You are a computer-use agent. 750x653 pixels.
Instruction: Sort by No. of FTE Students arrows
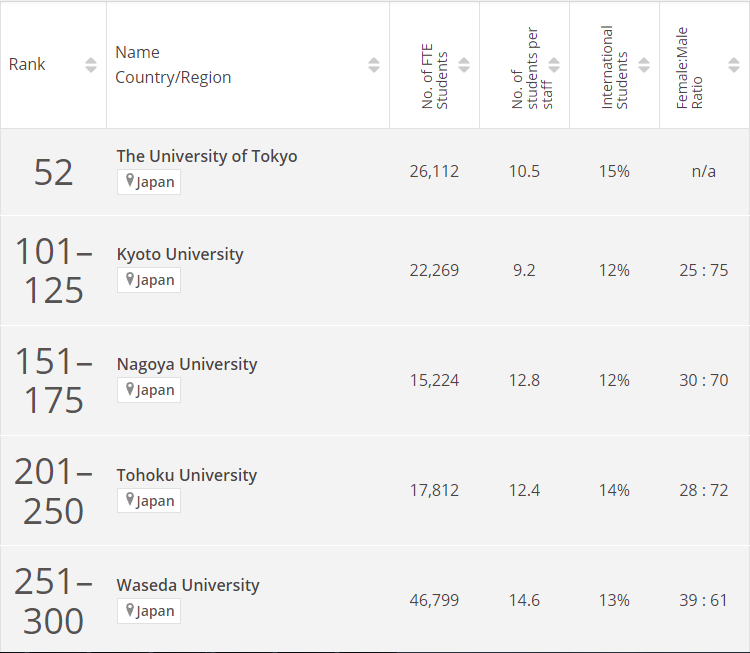(464, 65)
